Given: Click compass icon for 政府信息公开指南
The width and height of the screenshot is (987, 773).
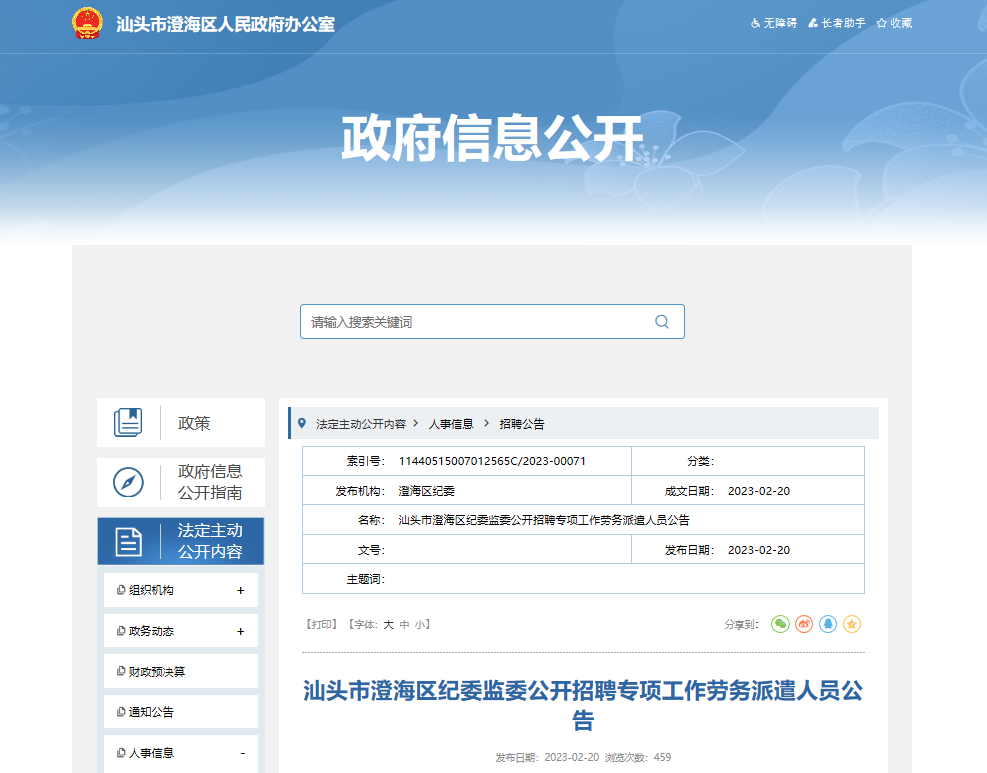Looking at the screenshot, I should (x=128, y=482).
